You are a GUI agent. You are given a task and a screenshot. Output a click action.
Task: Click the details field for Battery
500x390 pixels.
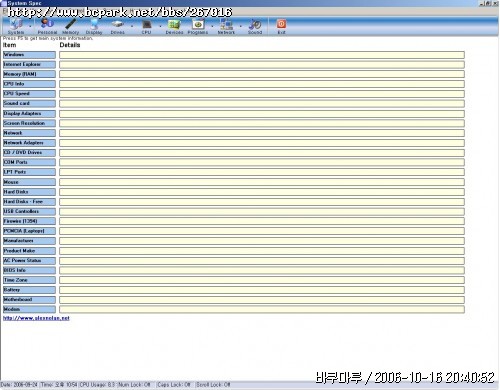262,290
